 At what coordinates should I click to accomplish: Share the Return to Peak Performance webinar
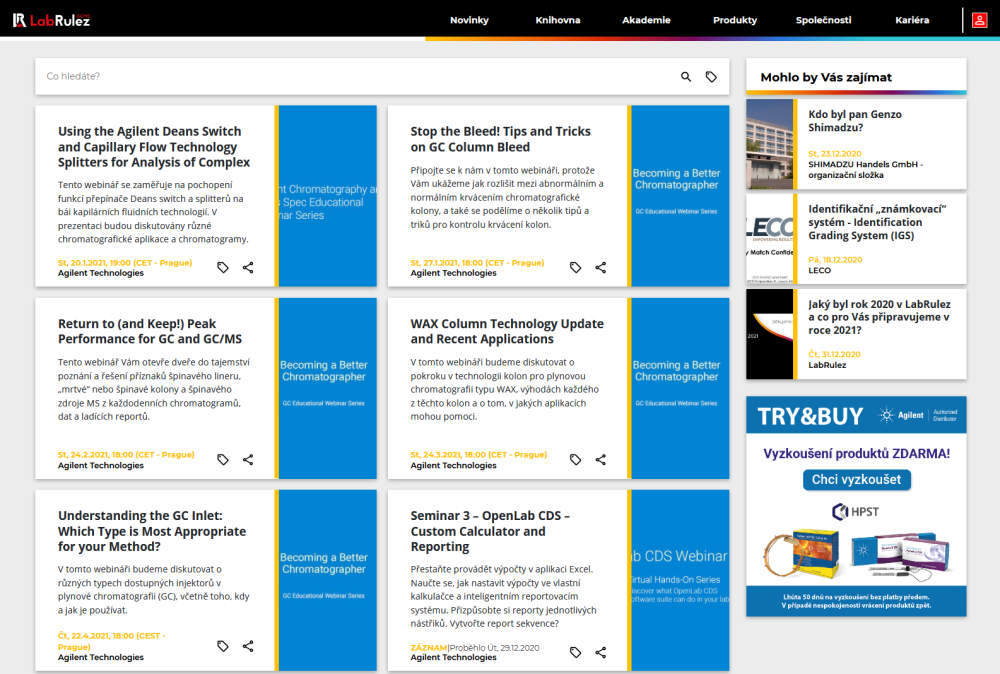coord(248,460)
